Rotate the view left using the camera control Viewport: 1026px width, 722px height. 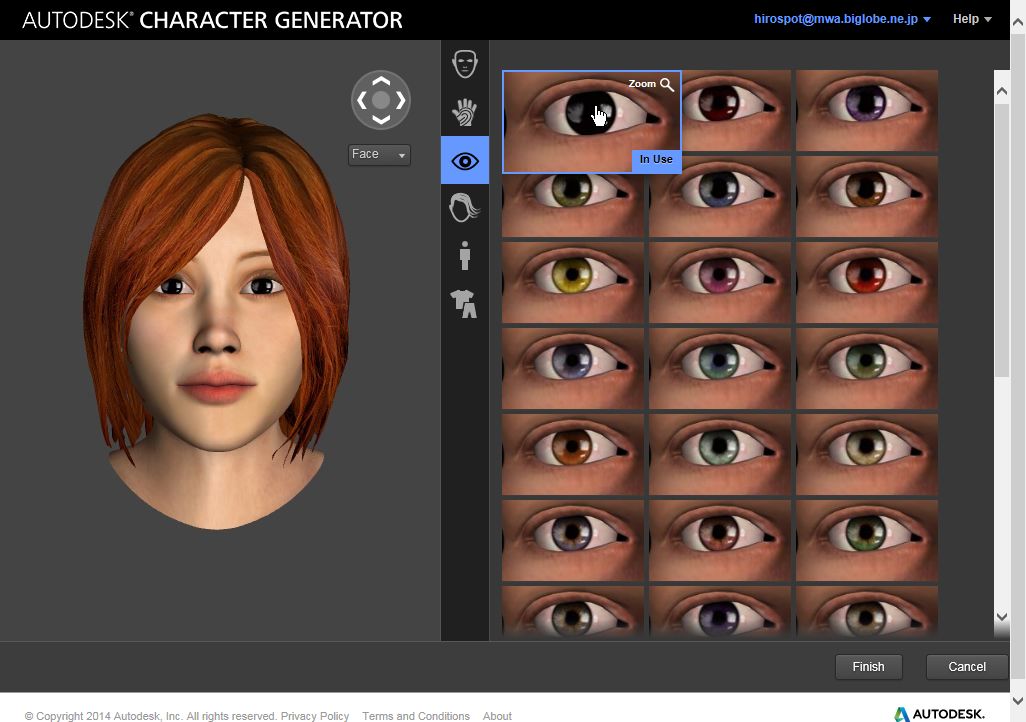click(x=360, y=100)
